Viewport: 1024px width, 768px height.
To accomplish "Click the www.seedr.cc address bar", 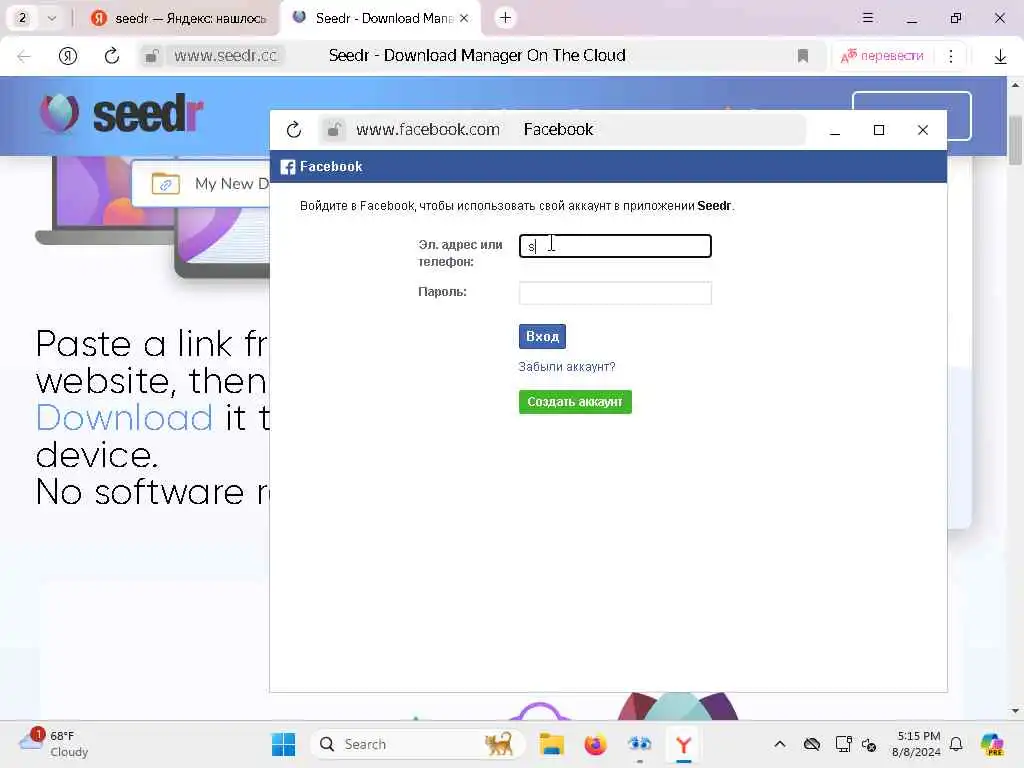I will [x=225, y=56].
